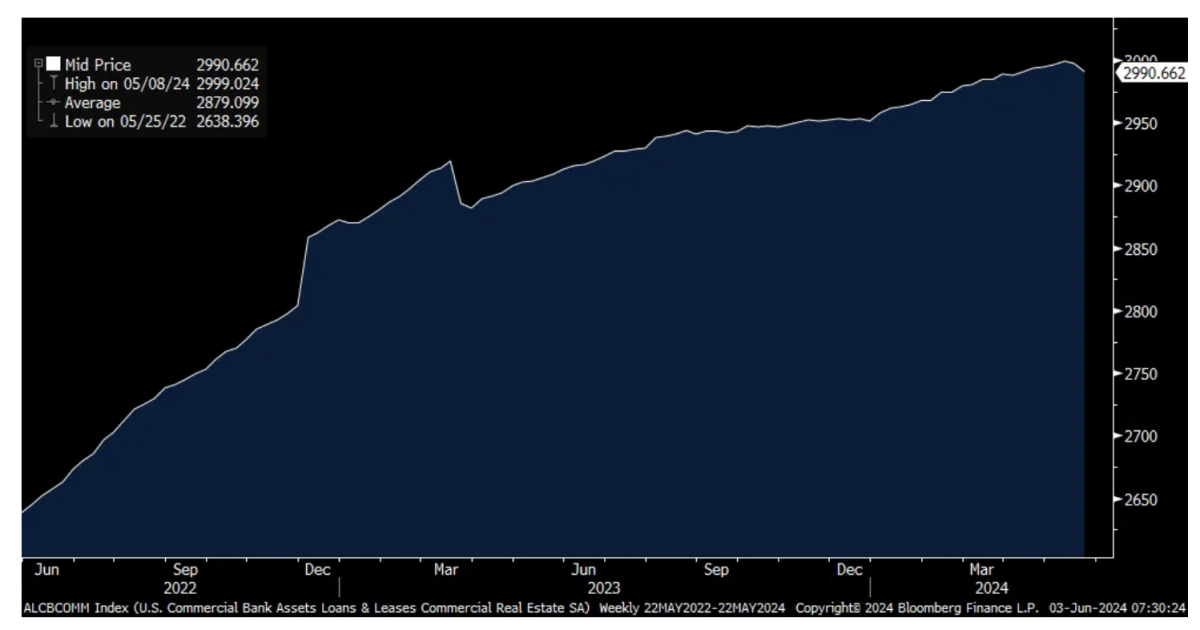1200x630 pixels.
Task: Click the Dec 2022 label on time axis
Action: [x=317, y=570]
